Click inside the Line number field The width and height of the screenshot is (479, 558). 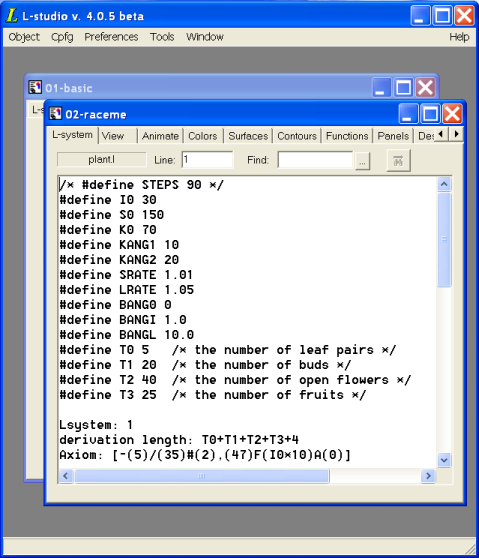pyautogui.click(x=207, y=159)
